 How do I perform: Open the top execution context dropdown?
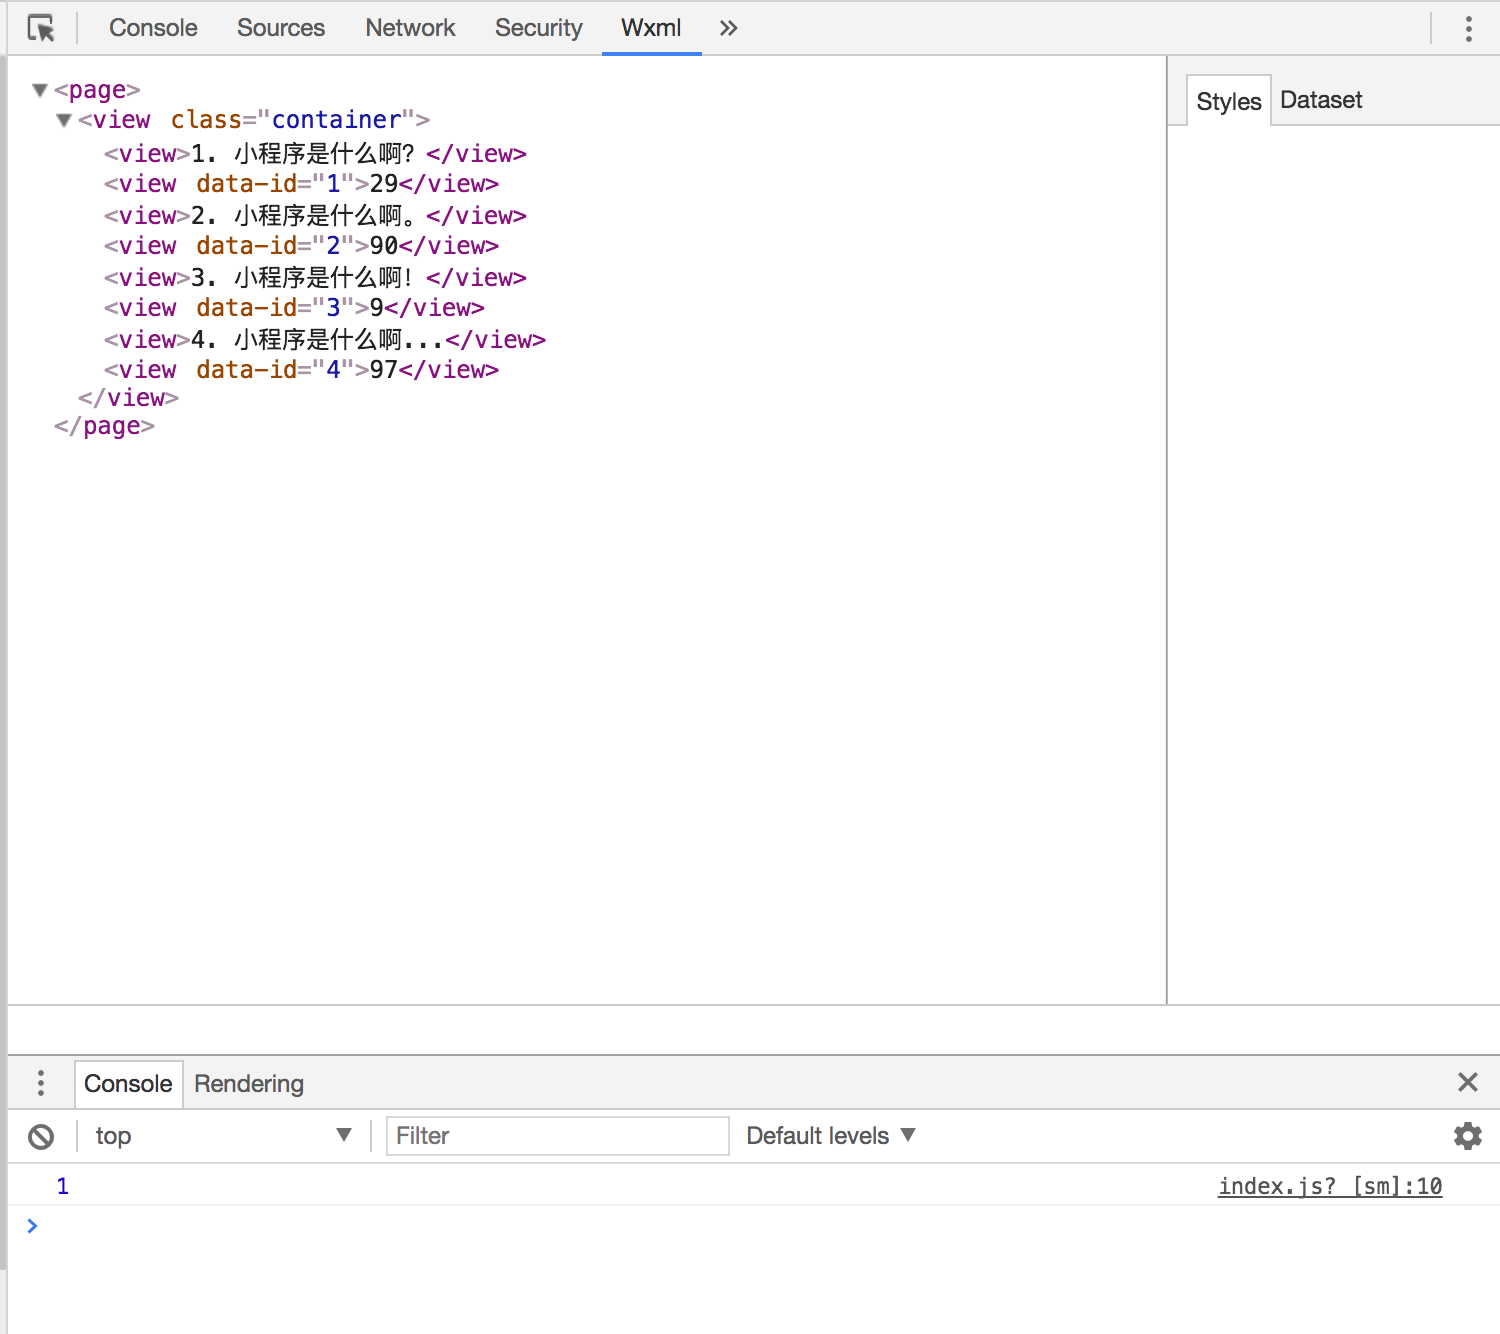[223, 1136]
